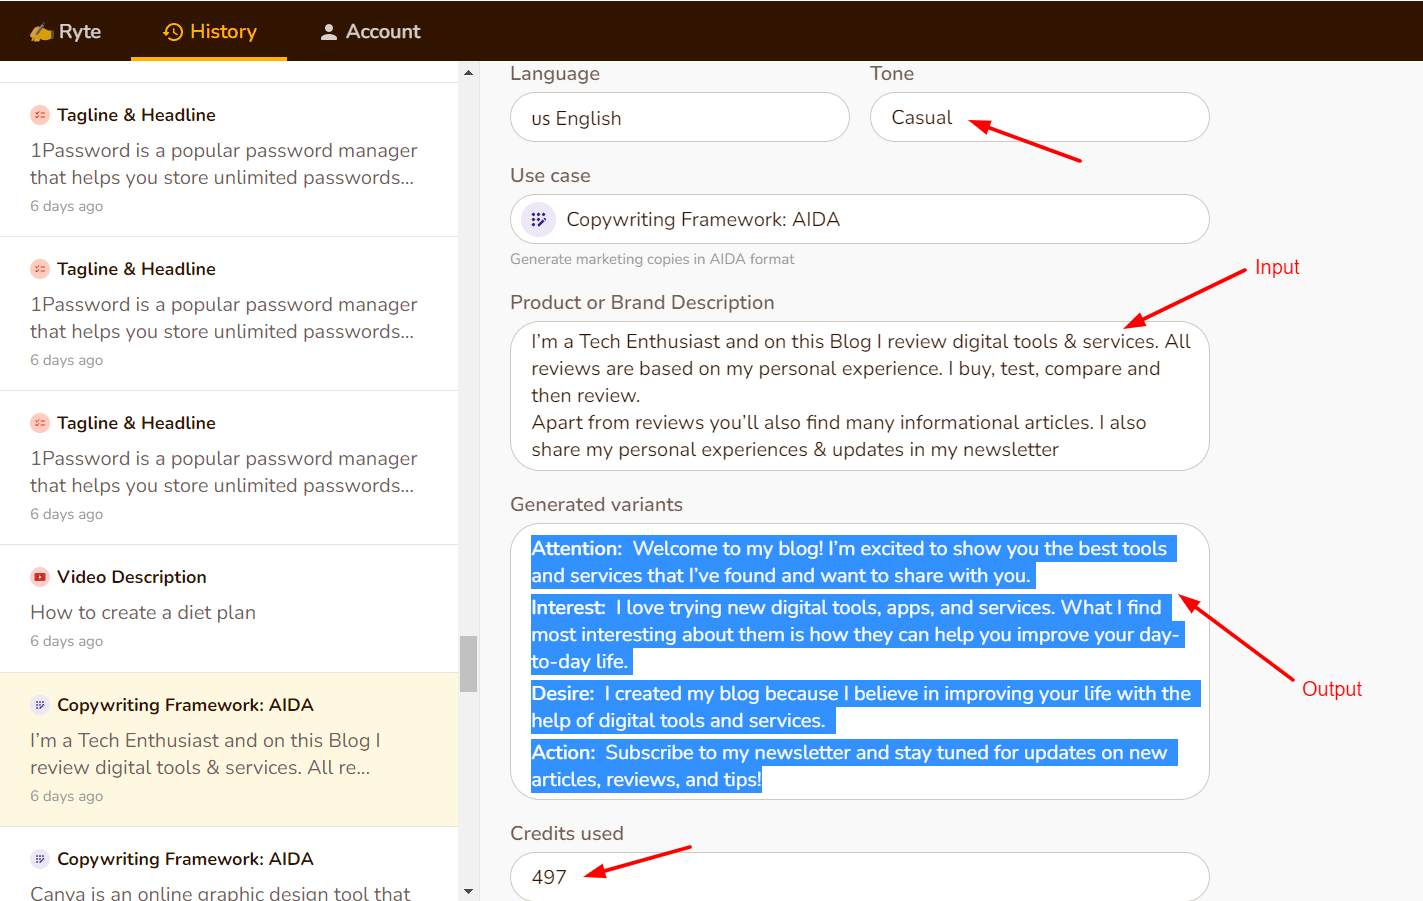Click the Credits used field showing 497
The width and height of the screenshot is (1423, 901).
(859, 877)
